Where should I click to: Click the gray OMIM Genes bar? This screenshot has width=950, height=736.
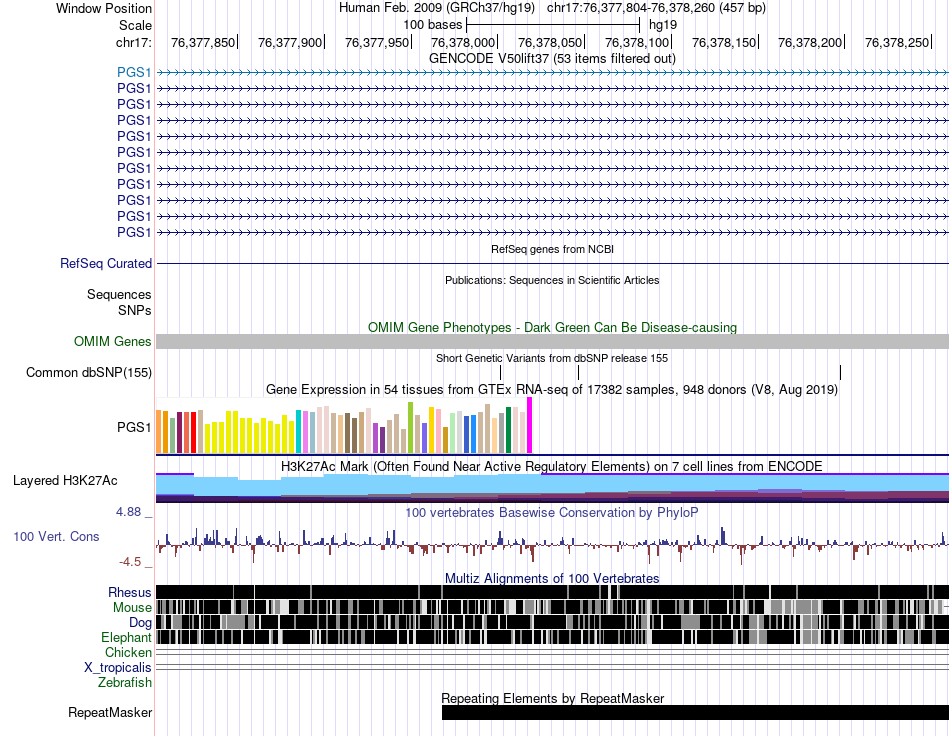(x=553, y=342)
